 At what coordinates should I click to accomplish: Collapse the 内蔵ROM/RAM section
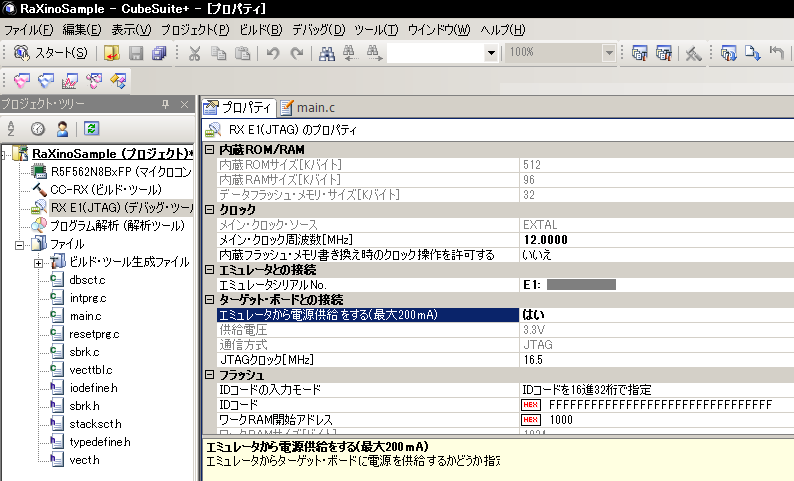(209, 149)
